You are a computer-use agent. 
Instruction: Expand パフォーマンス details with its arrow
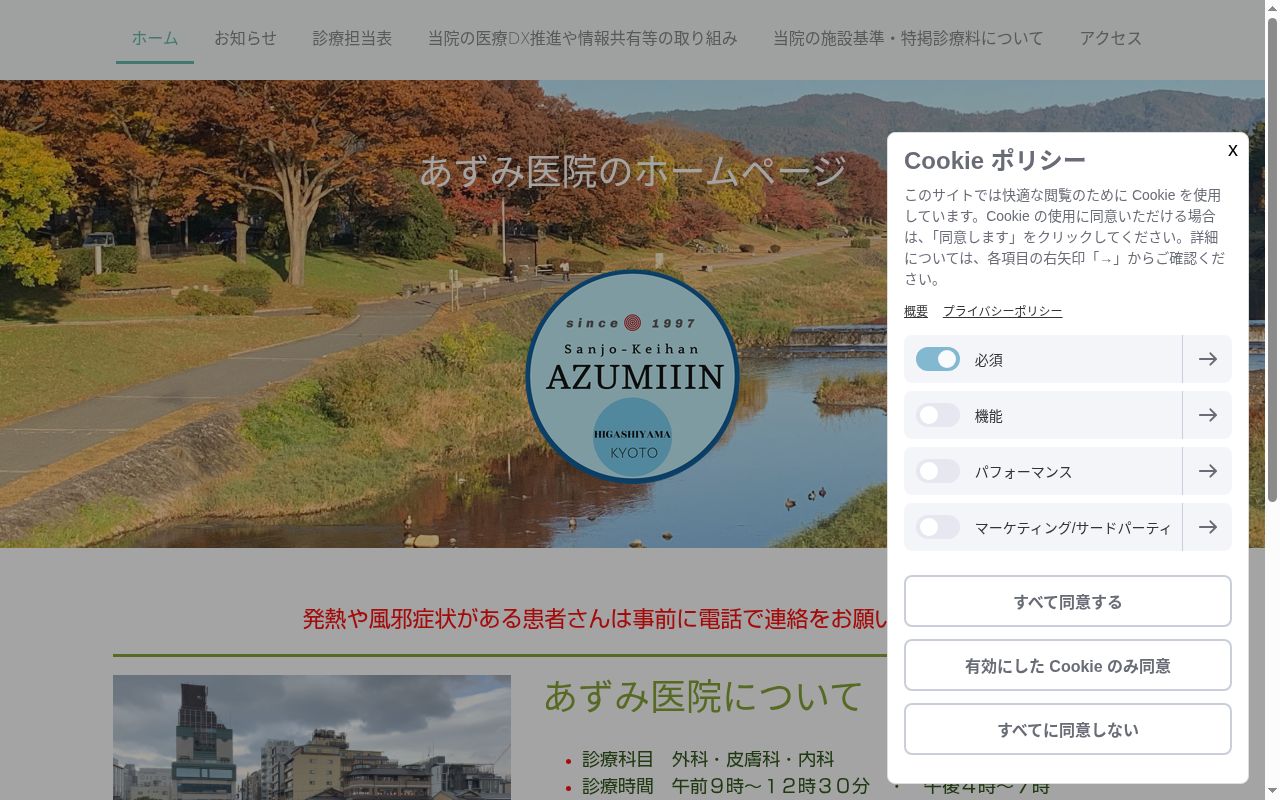coord(1207,471)
